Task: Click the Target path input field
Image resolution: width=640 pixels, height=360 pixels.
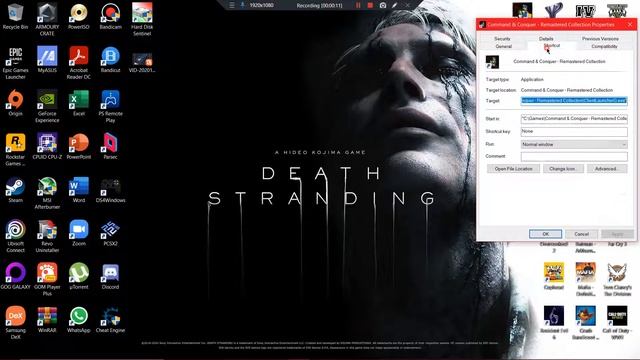Action: pos(574,100)
